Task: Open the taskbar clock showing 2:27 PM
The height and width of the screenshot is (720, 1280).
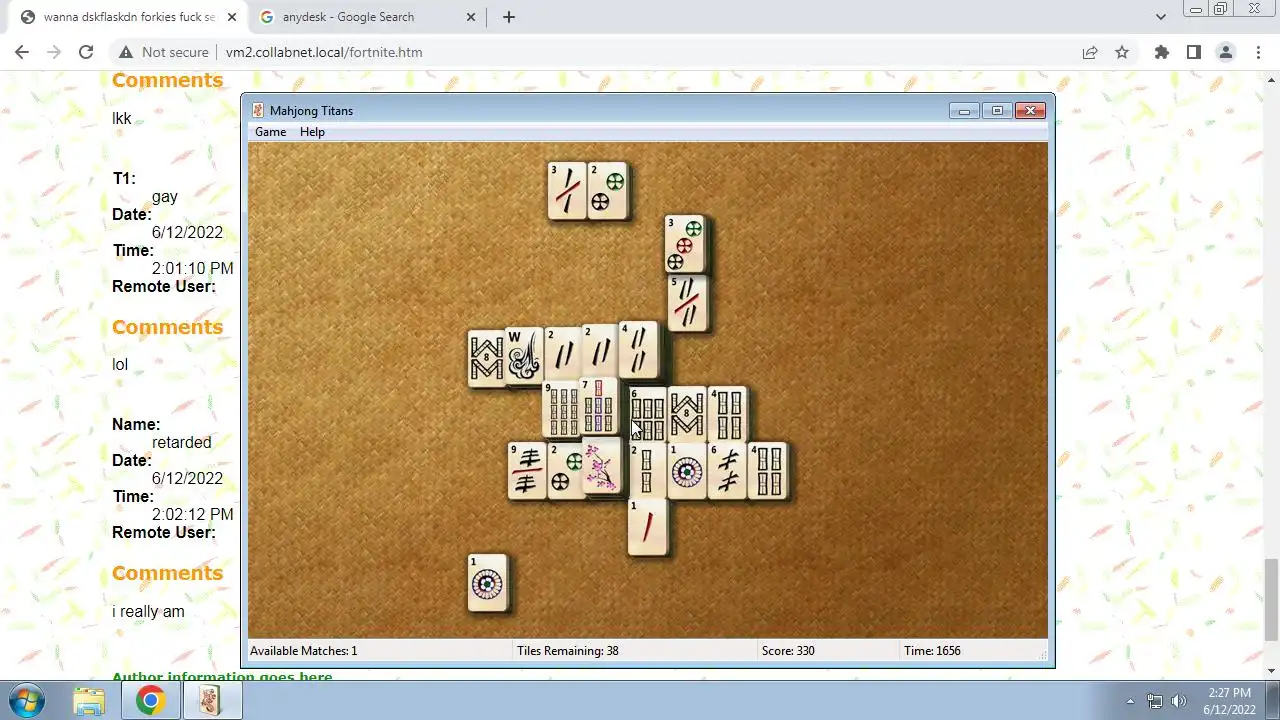Action: tap(1229, 701)
